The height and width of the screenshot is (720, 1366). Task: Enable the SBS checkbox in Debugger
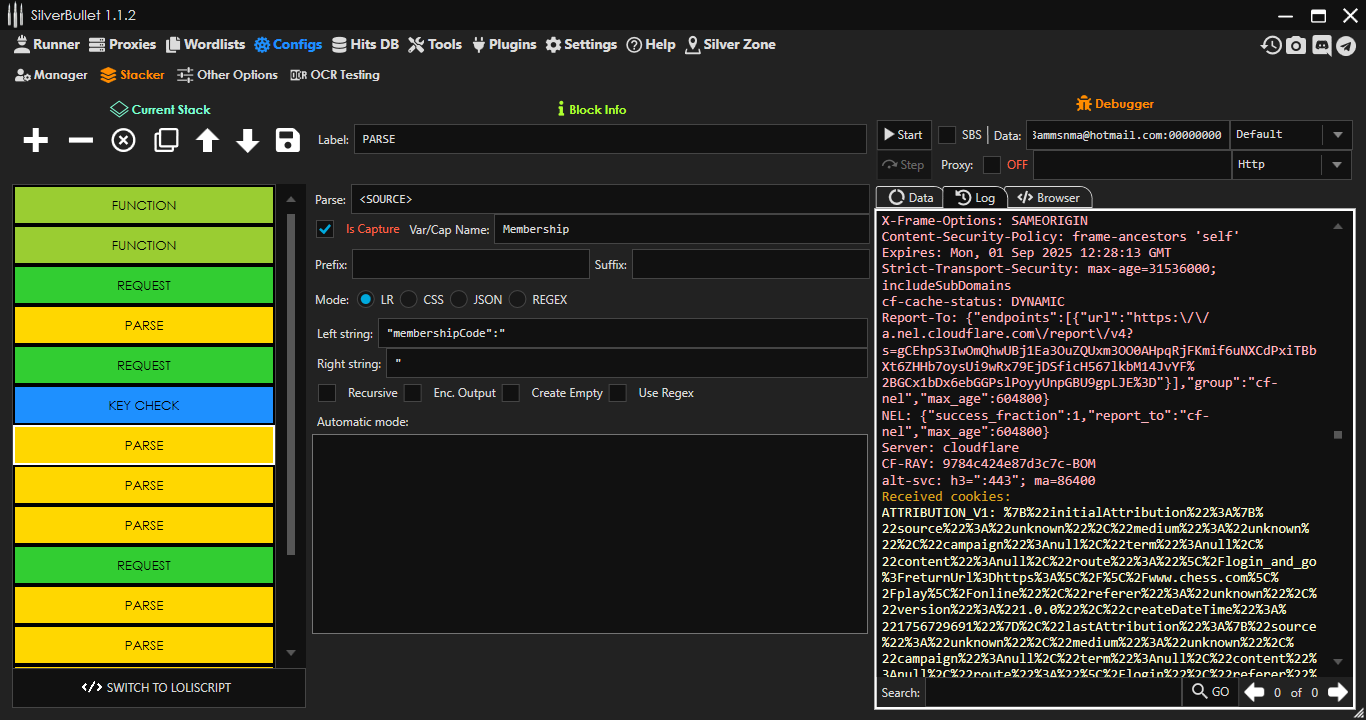point(947,135)
